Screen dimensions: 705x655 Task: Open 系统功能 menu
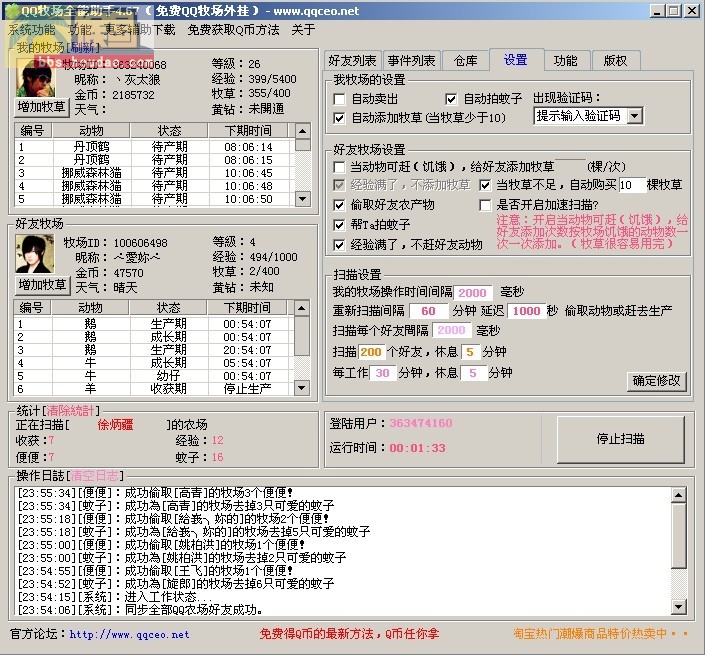(31, 30)
